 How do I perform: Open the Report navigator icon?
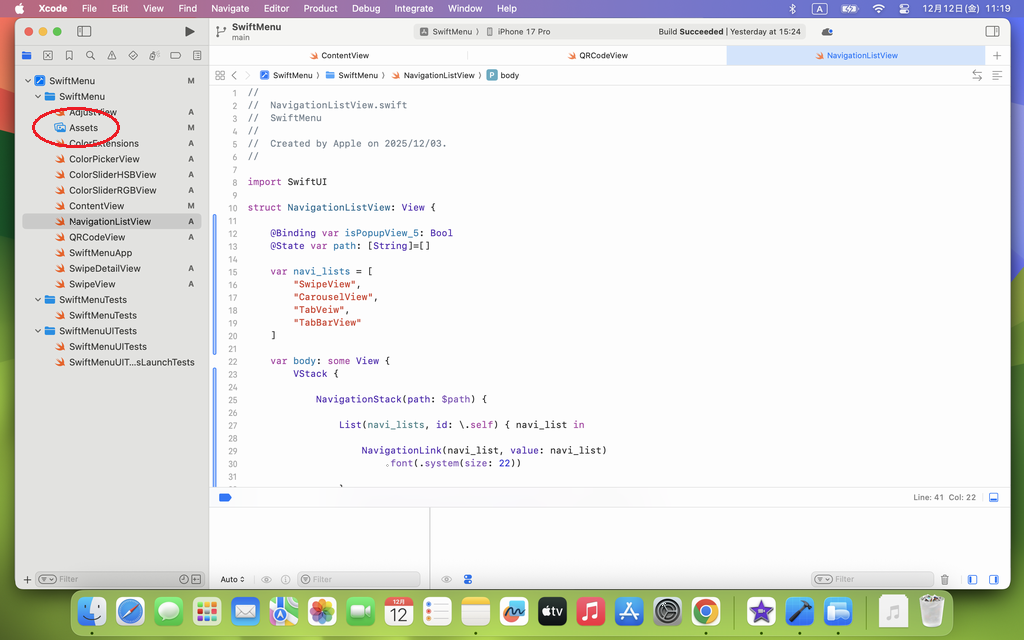click(x=197, y=56)
